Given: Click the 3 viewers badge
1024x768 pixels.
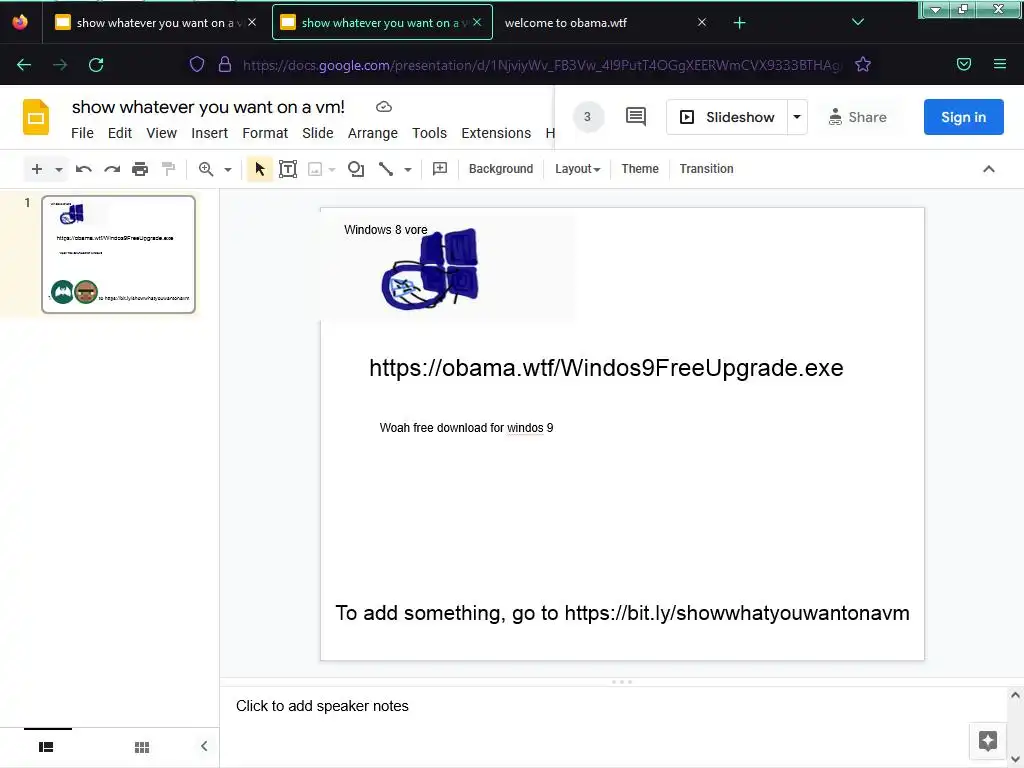Looking at the screenshot, I should tap(588, 117).
